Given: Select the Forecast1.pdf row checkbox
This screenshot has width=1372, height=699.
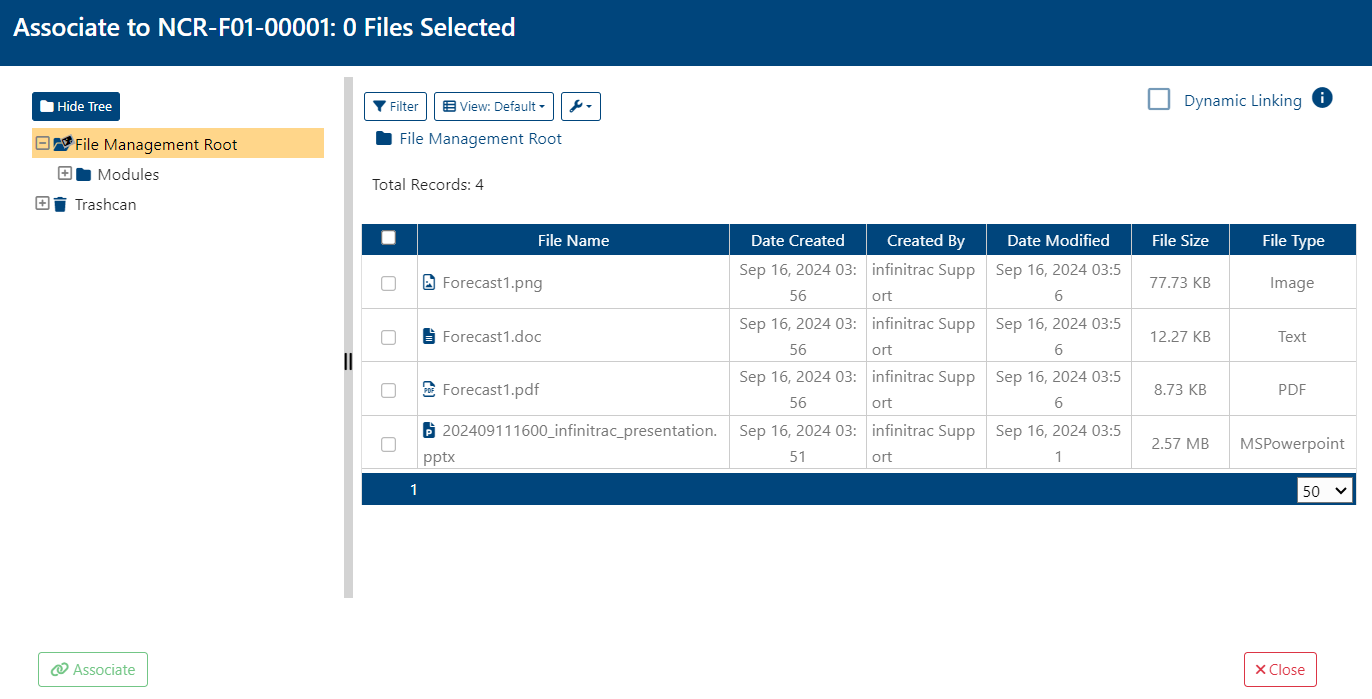Looking at the screenshot, I should pyautogui.click(x=389, y=391).
